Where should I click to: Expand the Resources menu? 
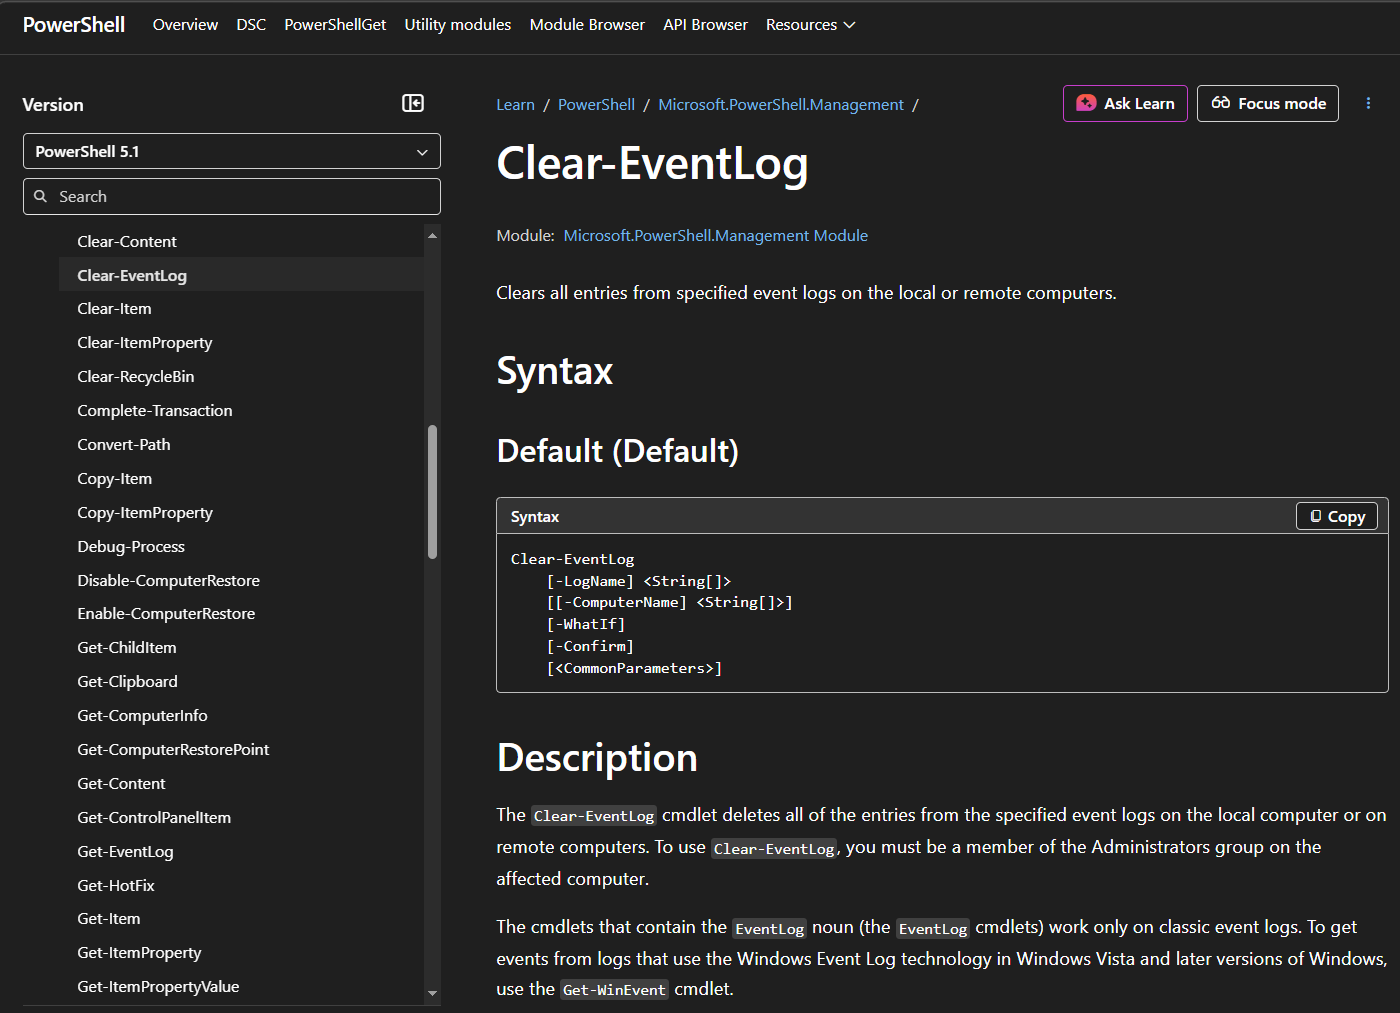pyautogui.click(x=810, y=25)
